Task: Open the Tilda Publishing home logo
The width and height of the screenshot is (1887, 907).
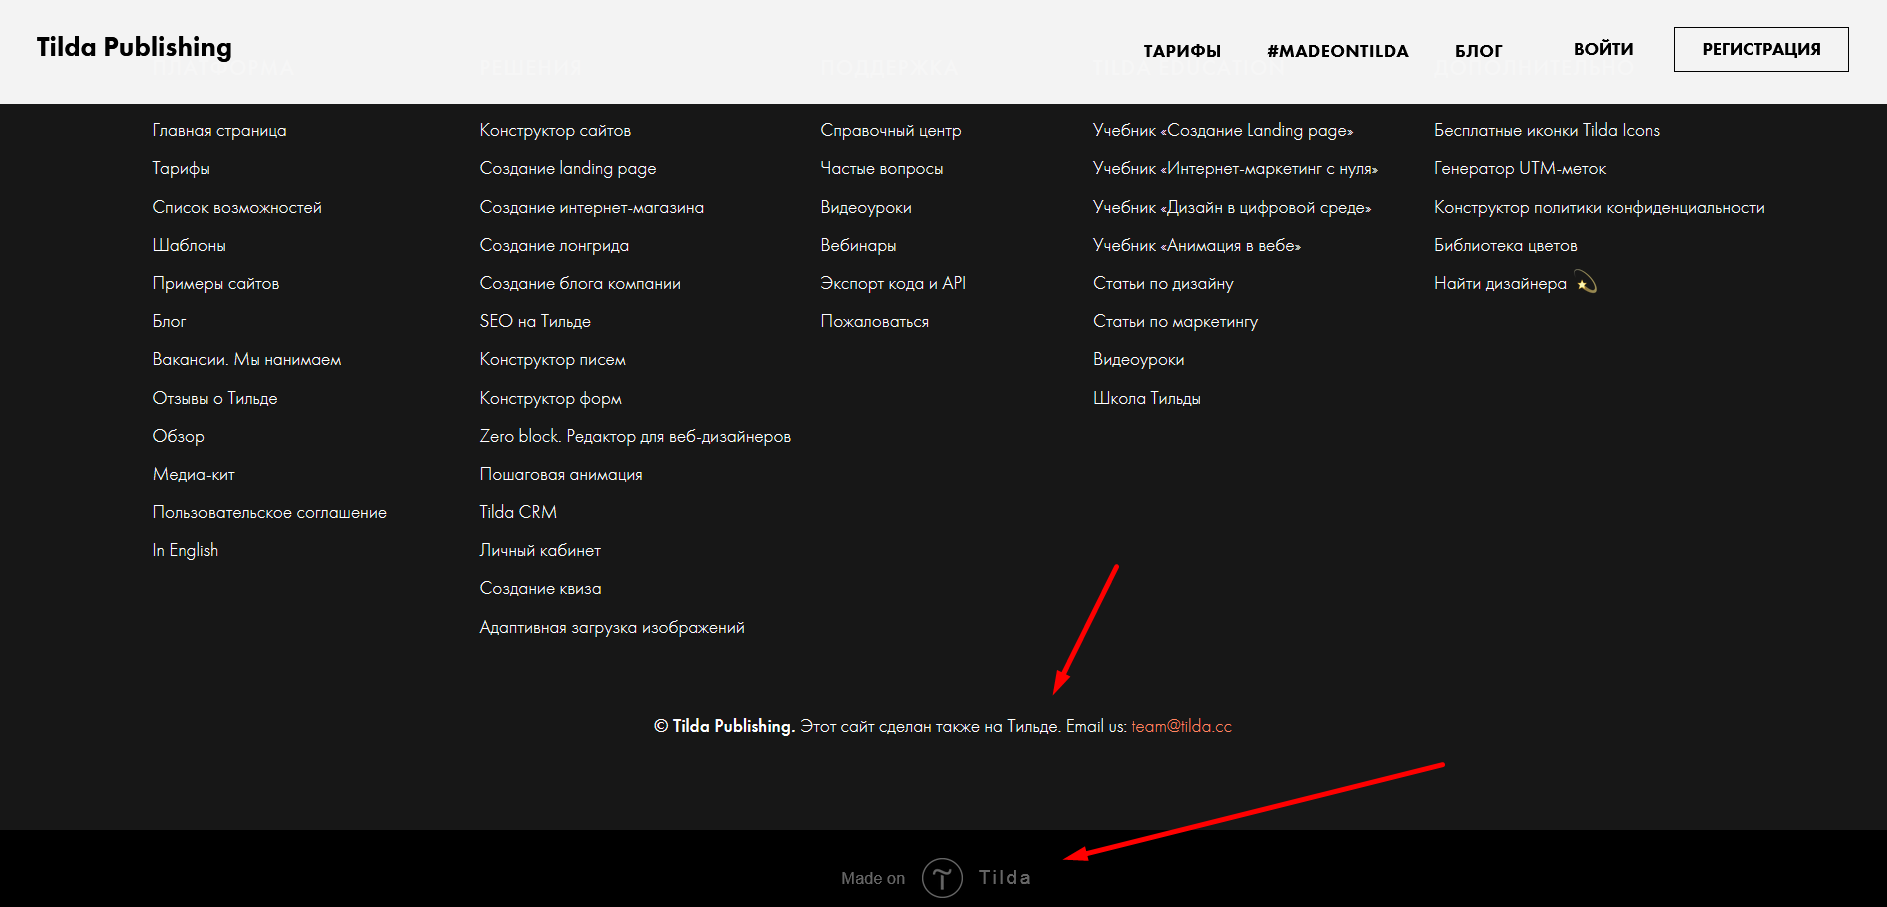Action: (x=134, y=47)
